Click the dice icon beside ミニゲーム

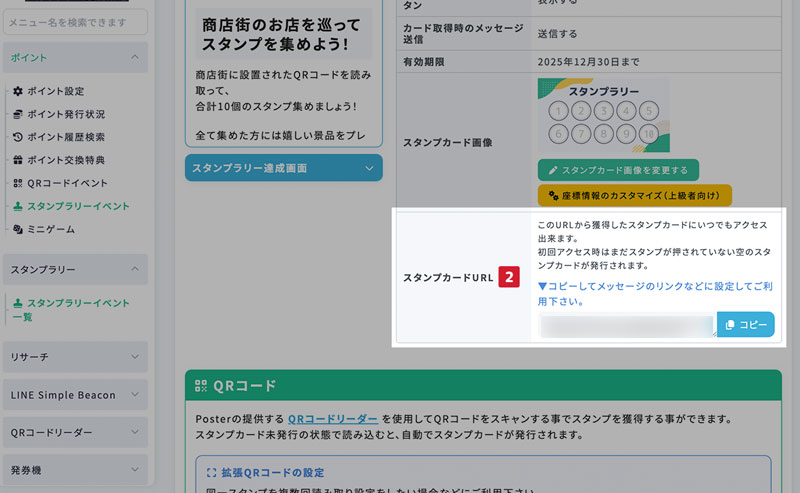tap(18, 229)
